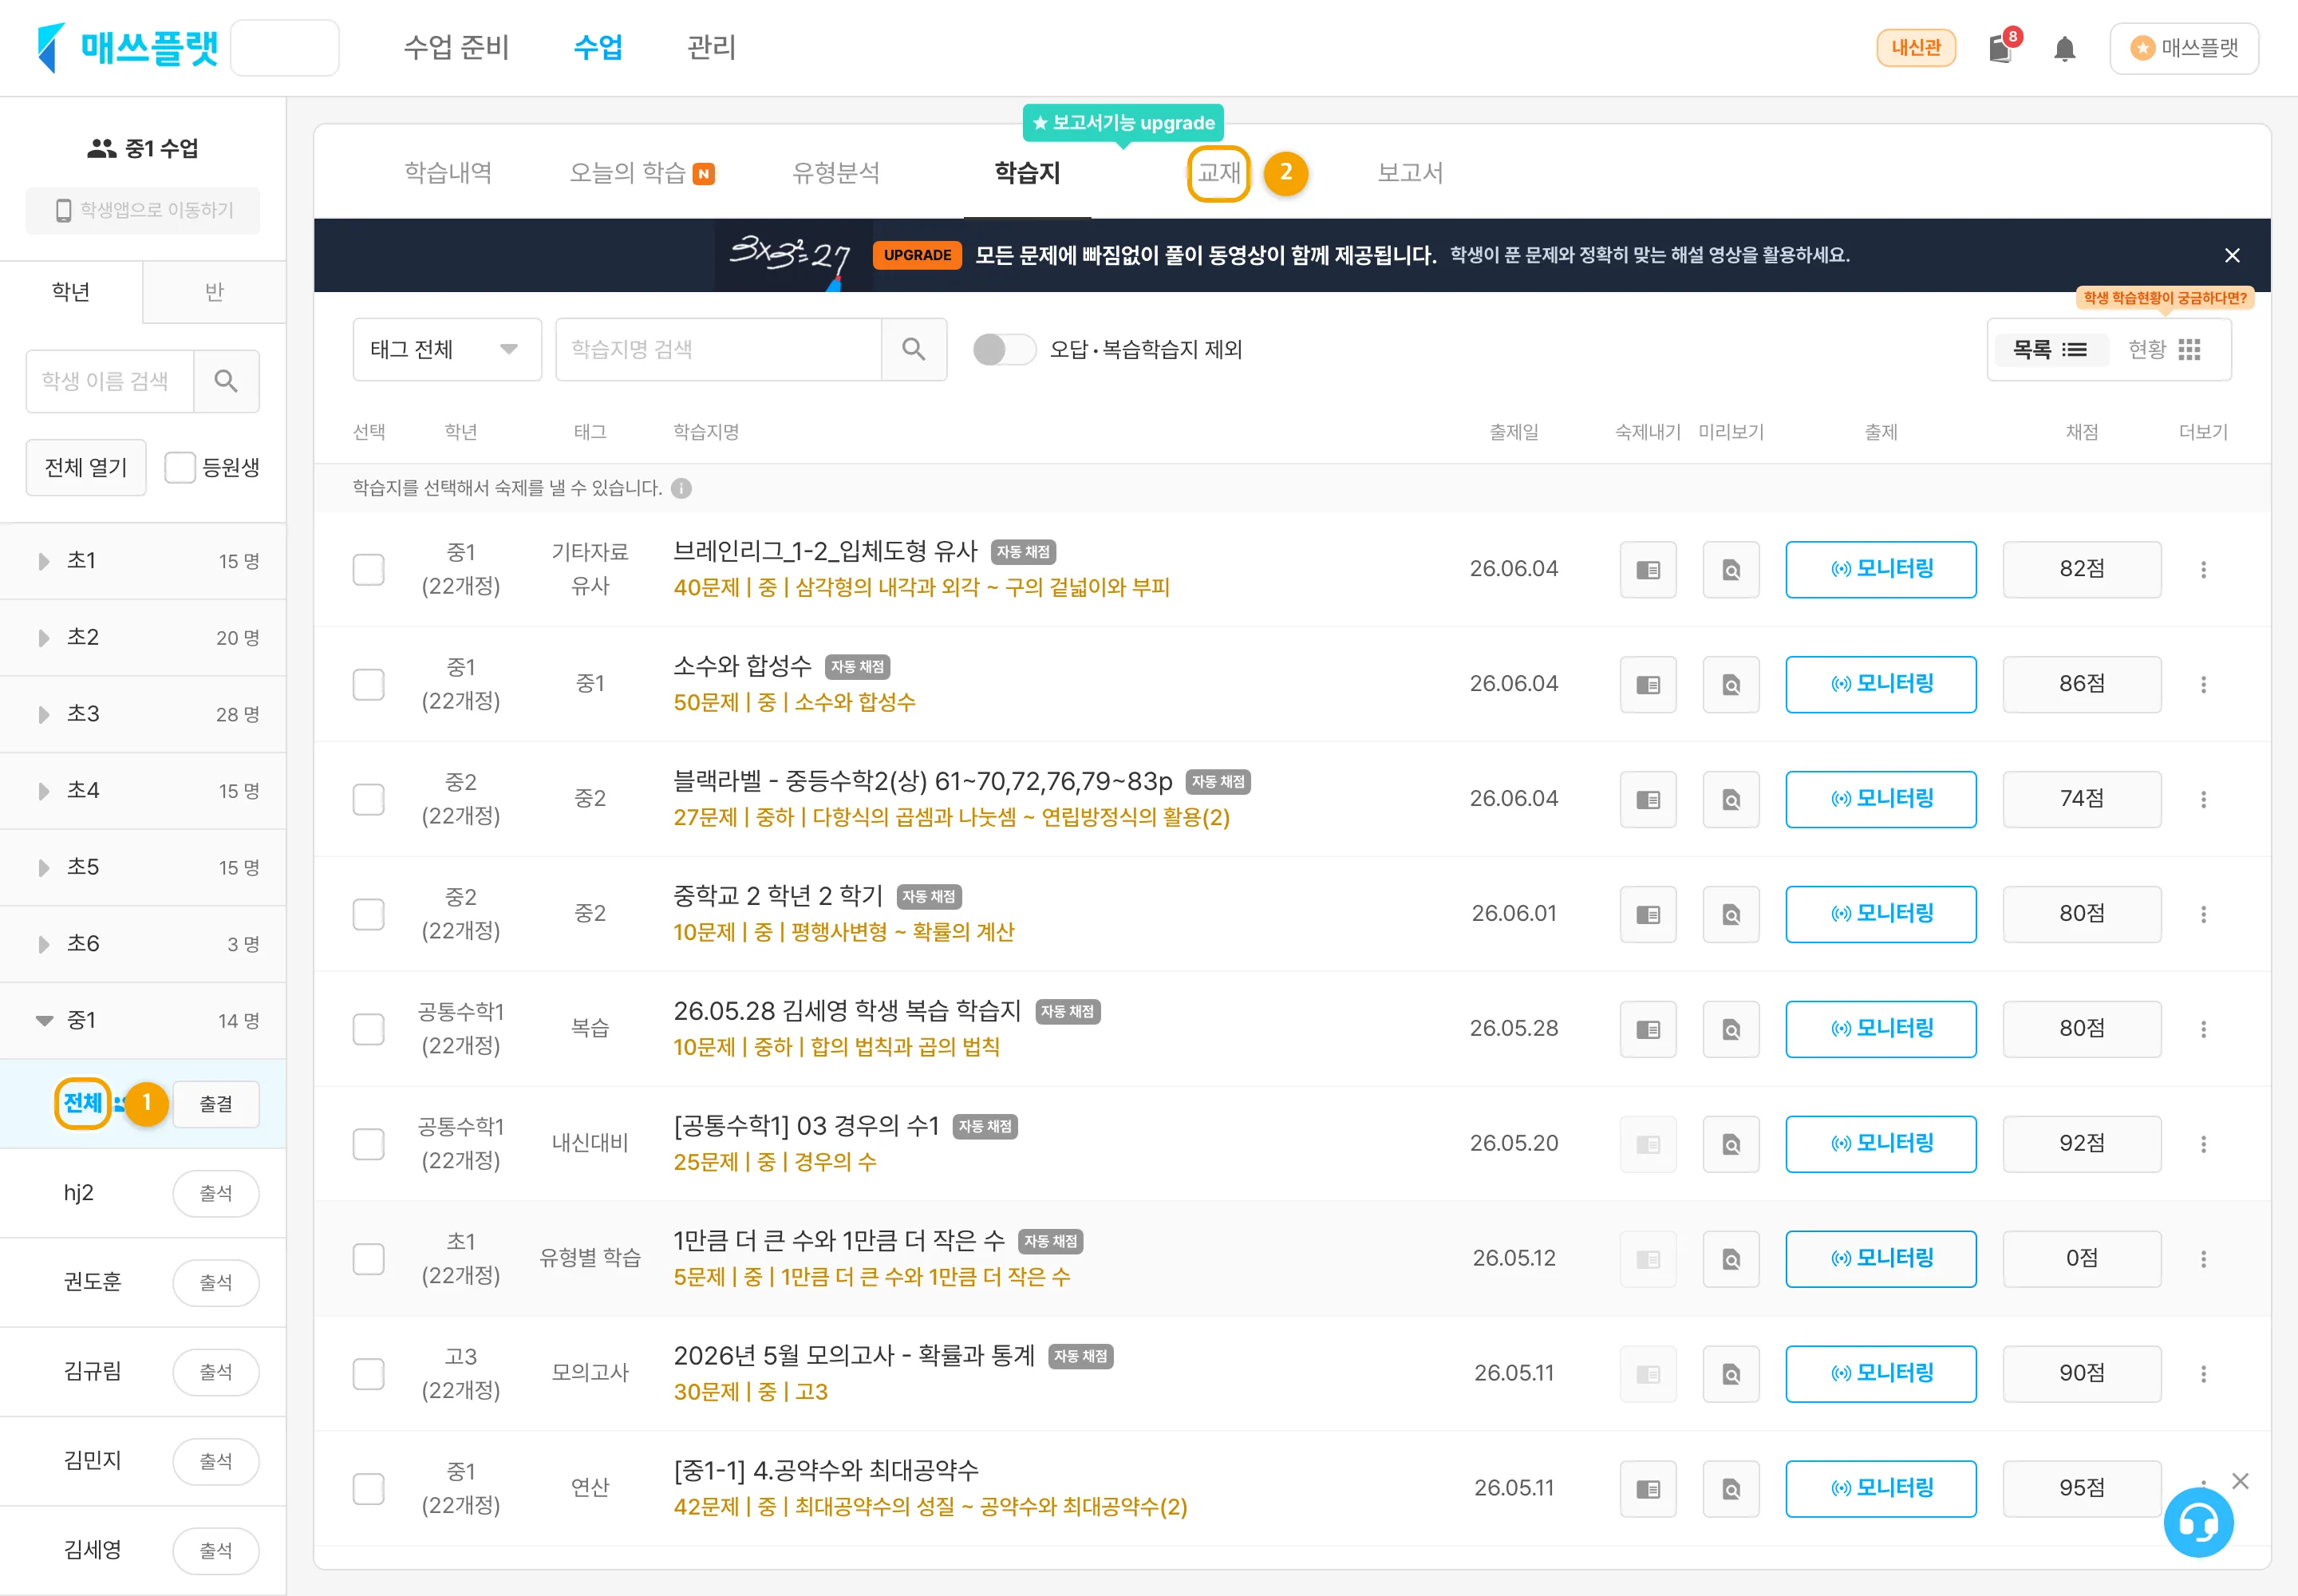The width and height of the screenshot is (2298, 1596).
Task: Click the homework icon for [중1-1] 4.공약수와 최대공약수
Action: point(1648,1489)
